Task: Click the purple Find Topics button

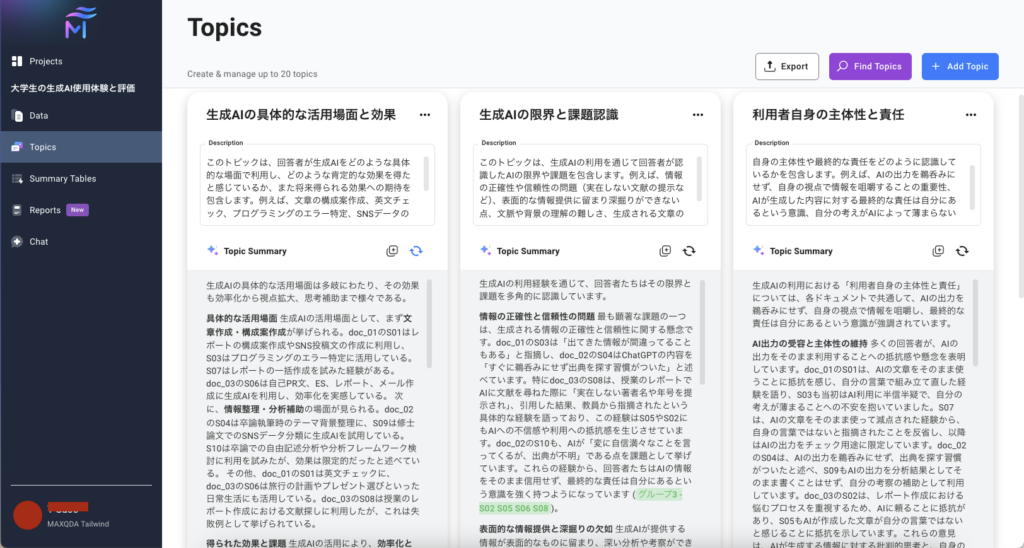Action: [869, 66]
